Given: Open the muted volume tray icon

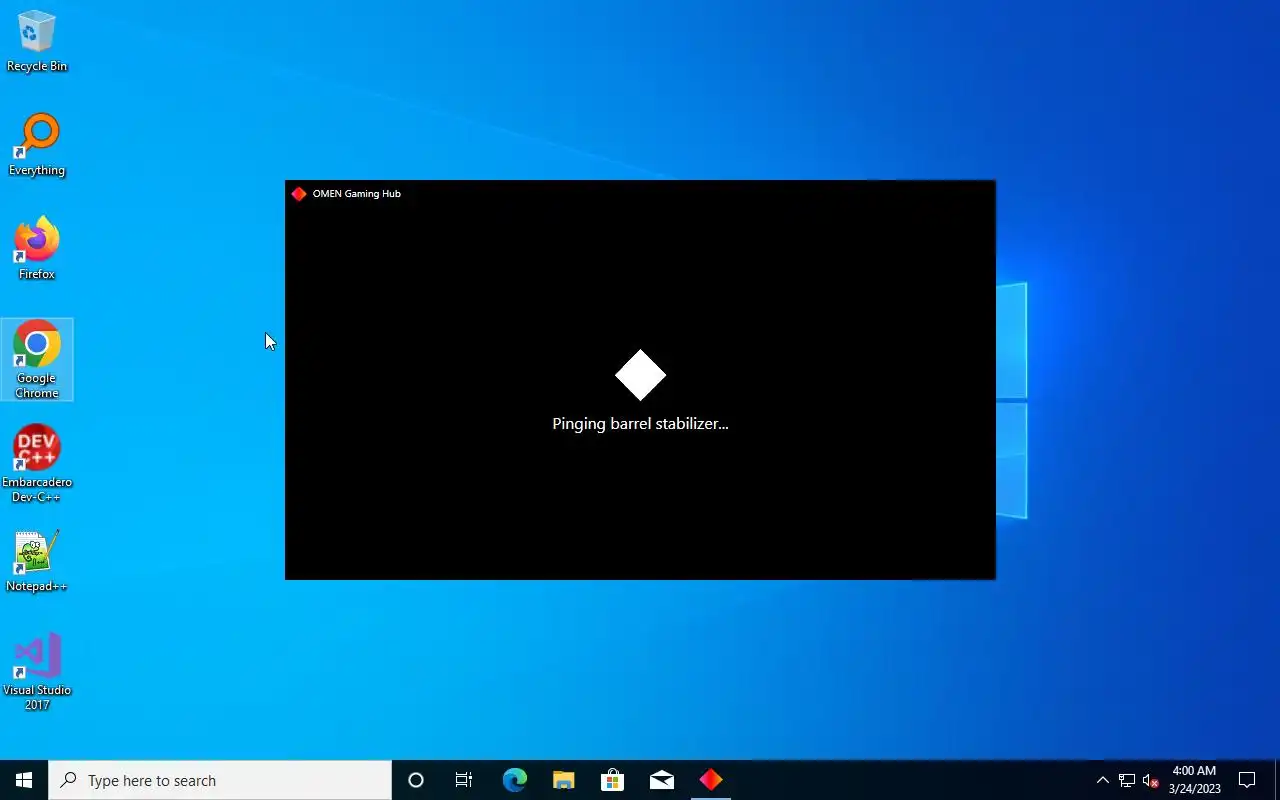Looking at the screenshot, I should point(1150,780).
